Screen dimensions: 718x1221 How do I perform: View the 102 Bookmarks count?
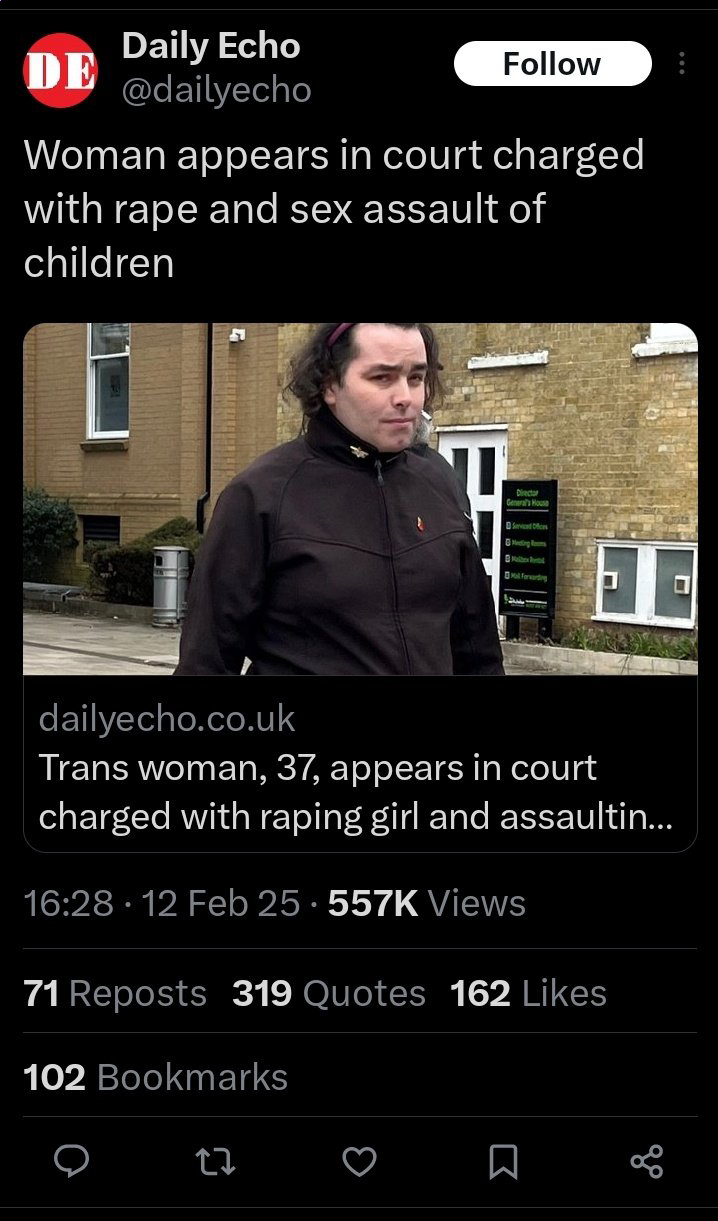pyautogui.click(x=155, y=1077)
